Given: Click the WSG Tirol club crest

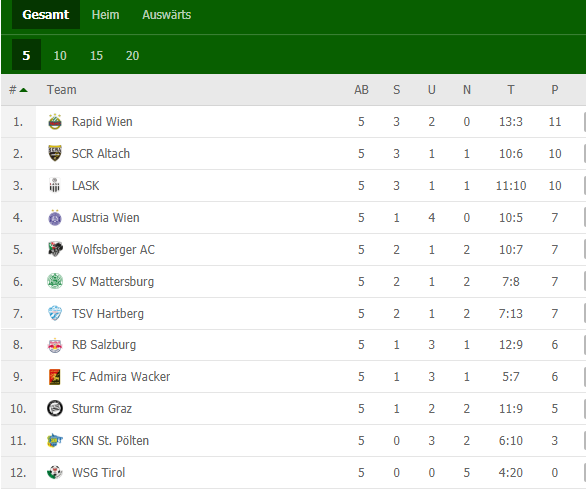Looking at the screenshot, I should tap(55, 472).
